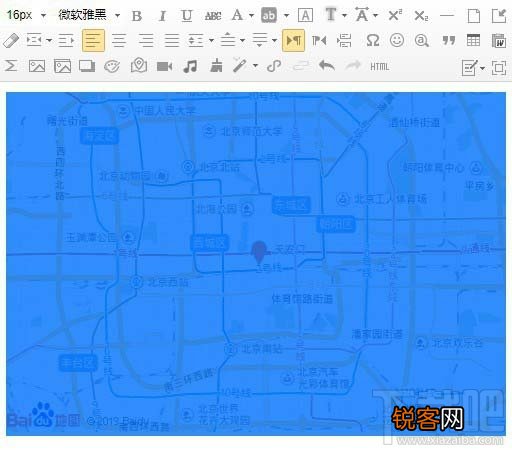This screenshot has width=512, height=450.
Task: Click spacing after paragraph icon
Action: click(x=260, y=40)
